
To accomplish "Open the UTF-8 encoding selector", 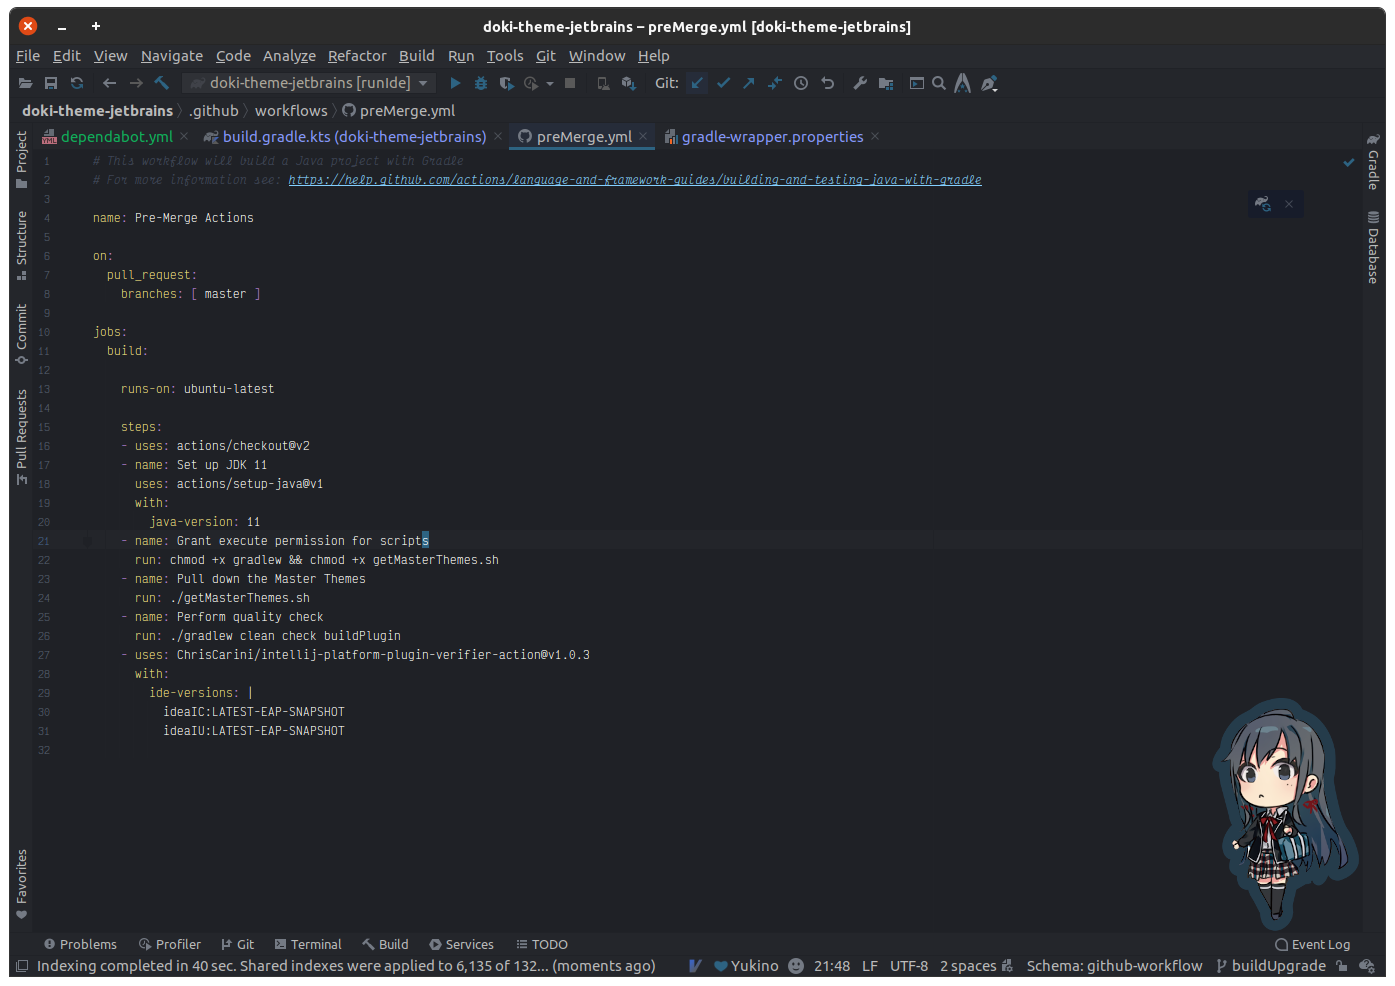I will (x=909, y=966).
